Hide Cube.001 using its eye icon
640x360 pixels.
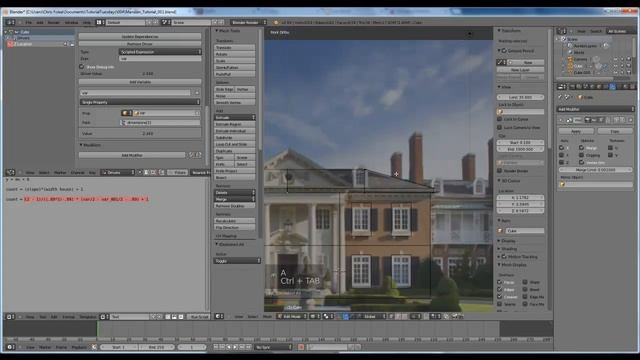[x=616, y=73]
